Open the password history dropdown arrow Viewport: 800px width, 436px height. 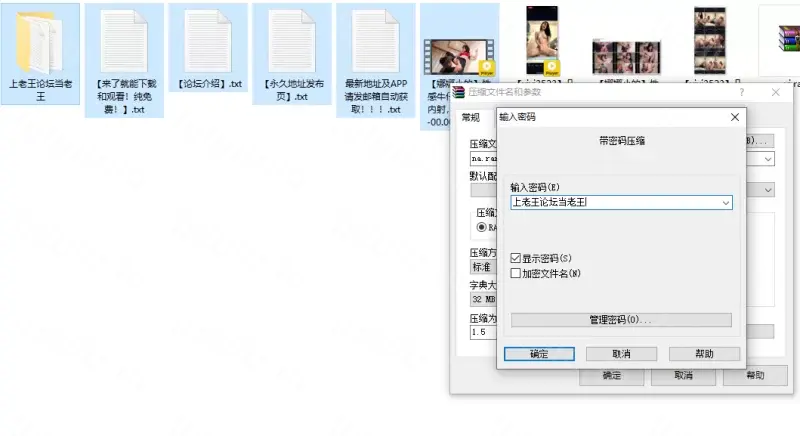coord(726,203)
